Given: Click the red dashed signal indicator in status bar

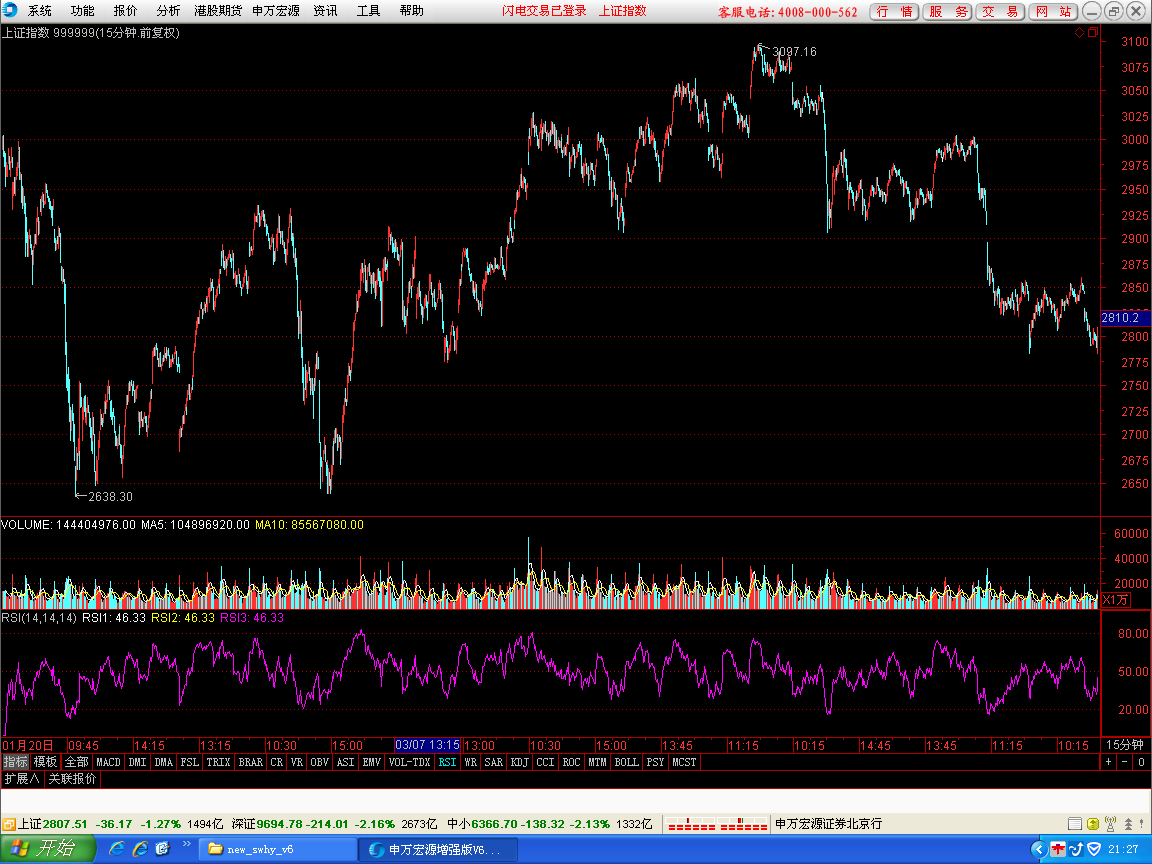Looking at the screenshot, I should point(716,824).
